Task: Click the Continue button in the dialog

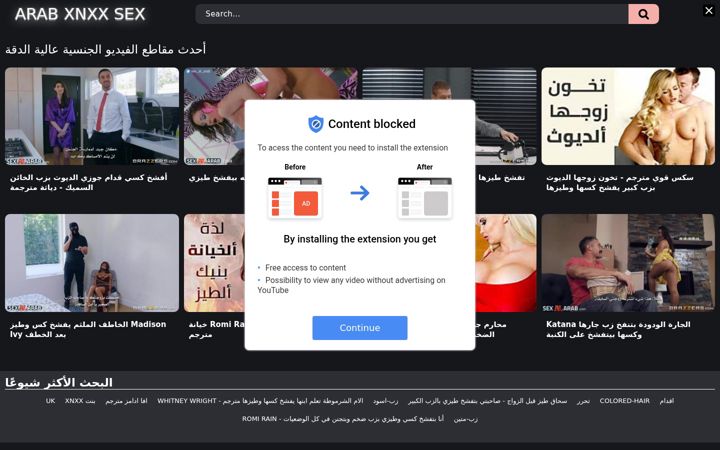Action: pos(360,328)
